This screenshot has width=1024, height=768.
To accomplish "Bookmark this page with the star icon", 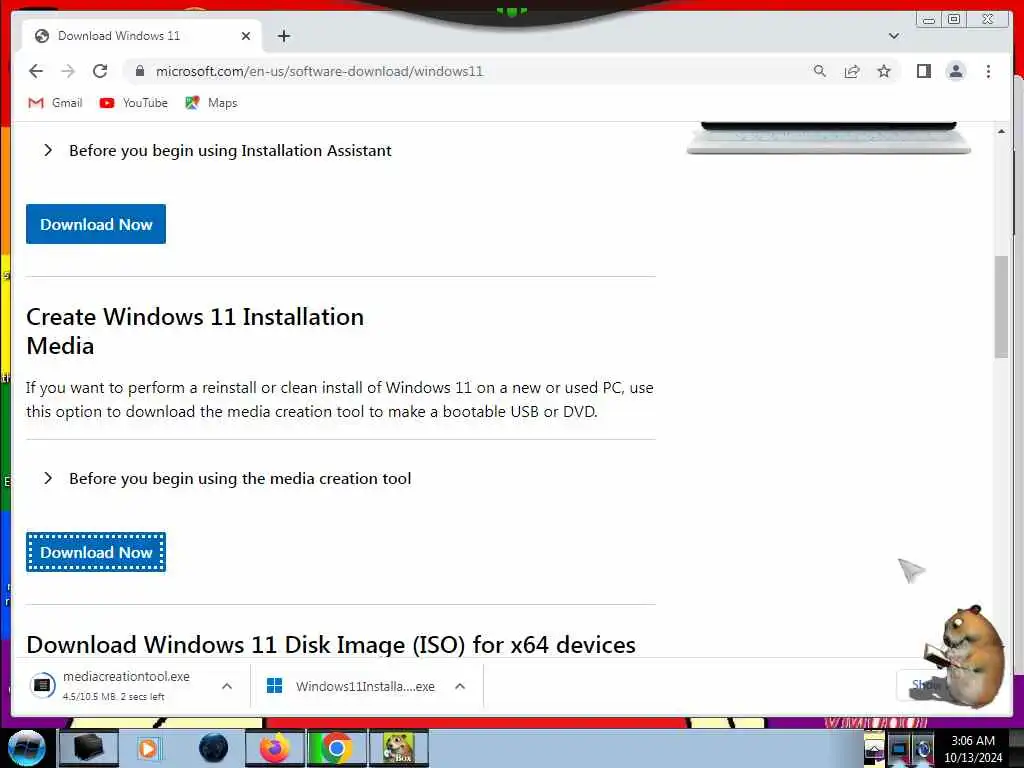I will click(x=884, y=71).
